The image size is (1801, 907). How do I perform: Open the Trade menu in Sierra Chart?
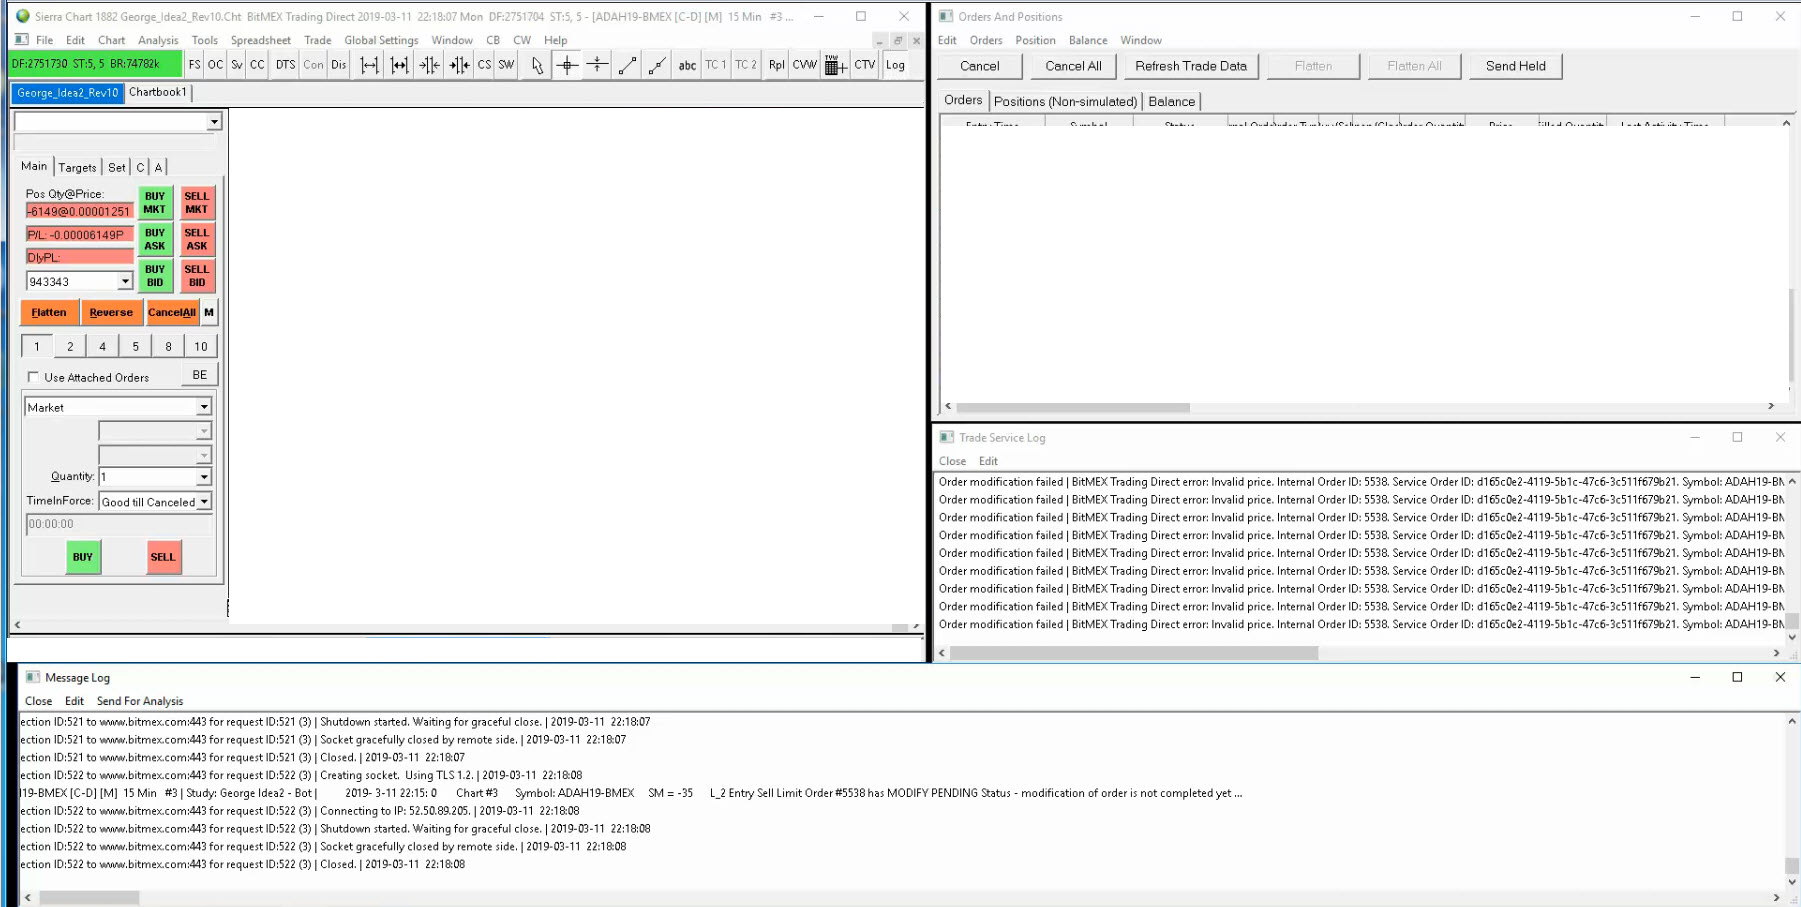pos(318,40)
